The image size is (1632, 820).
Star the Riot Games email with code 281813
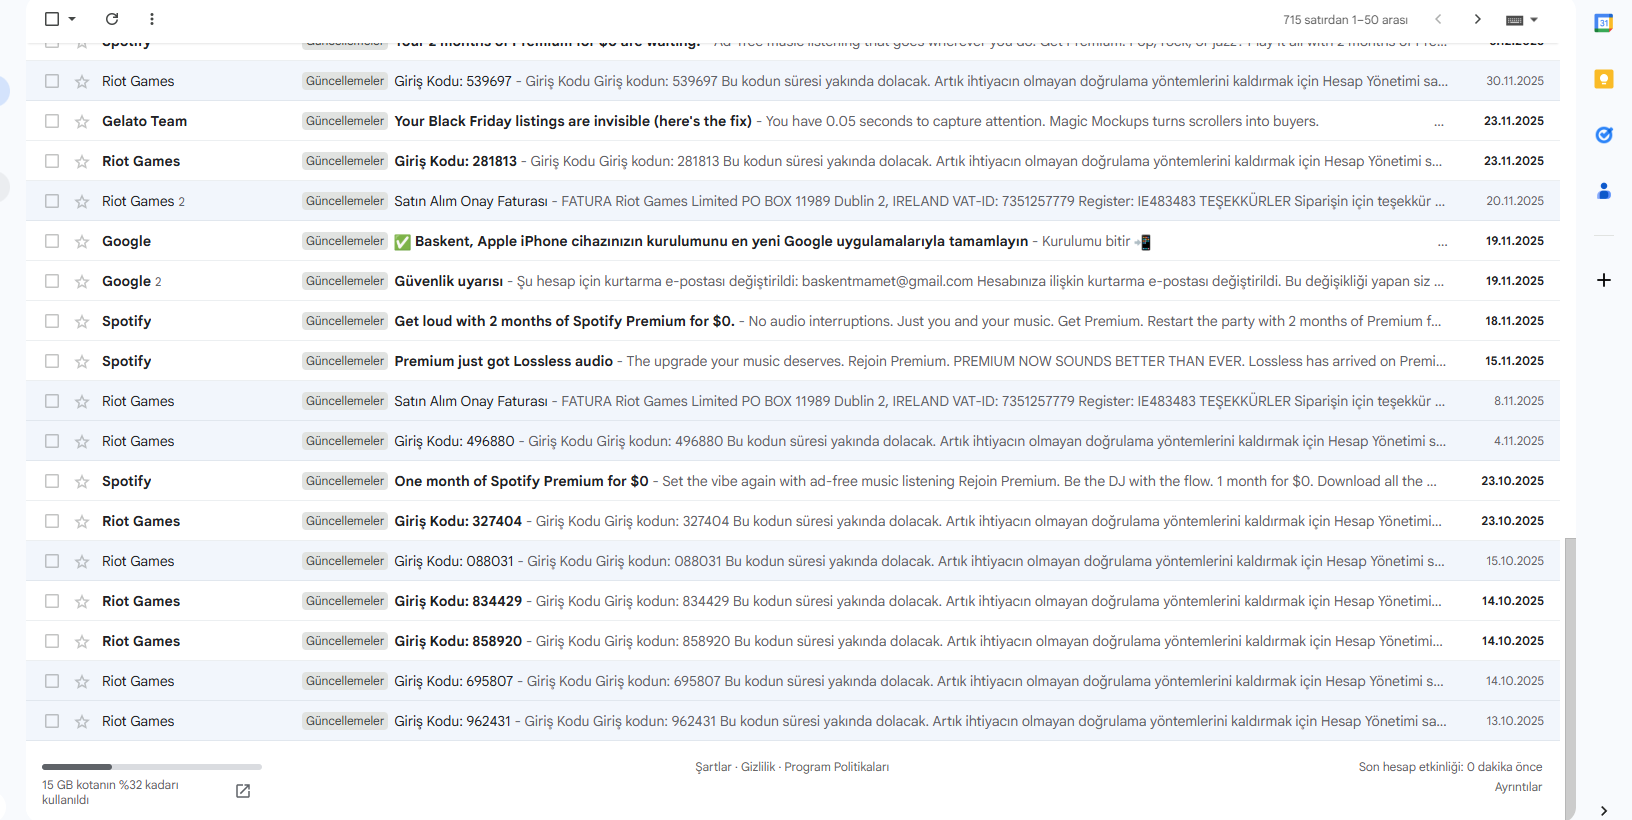pyautogui.click(x=82, y=161)
